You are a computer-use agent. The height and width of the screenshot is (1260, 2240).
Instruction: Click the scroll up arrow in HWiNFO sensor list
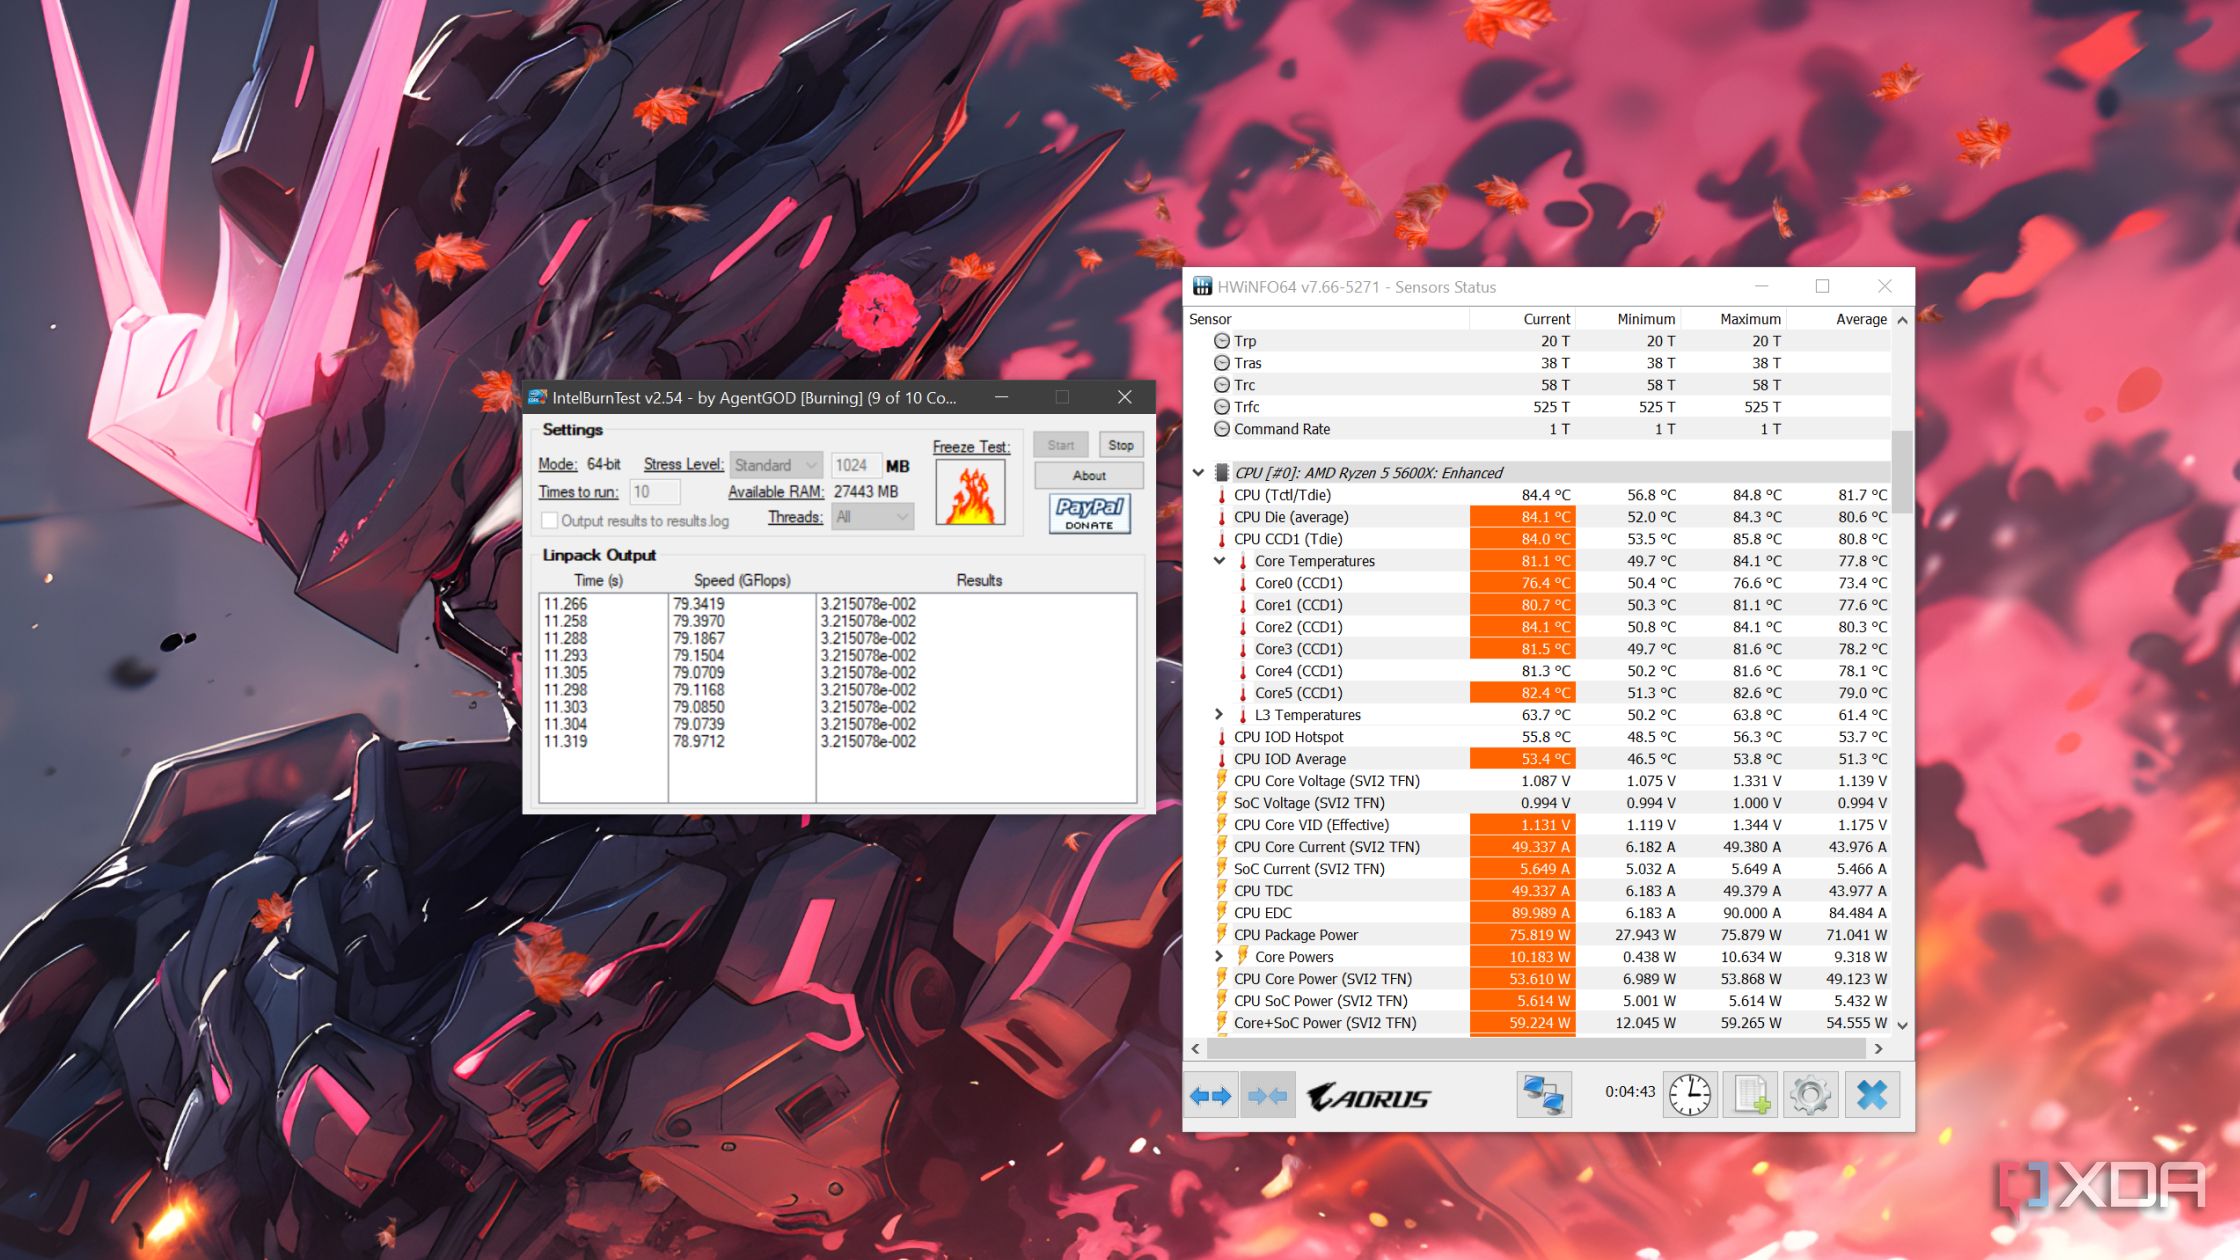(x=1902, y=320)
